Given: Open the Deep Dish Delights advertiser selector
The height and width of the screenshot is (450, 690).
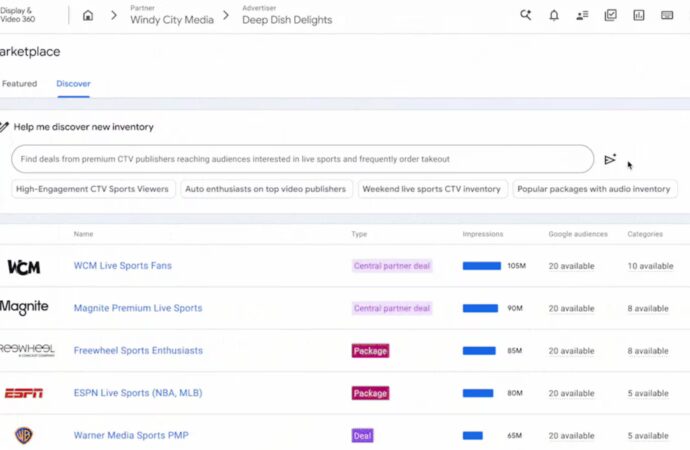Looking at the screenshot, I should coord(287,15).
